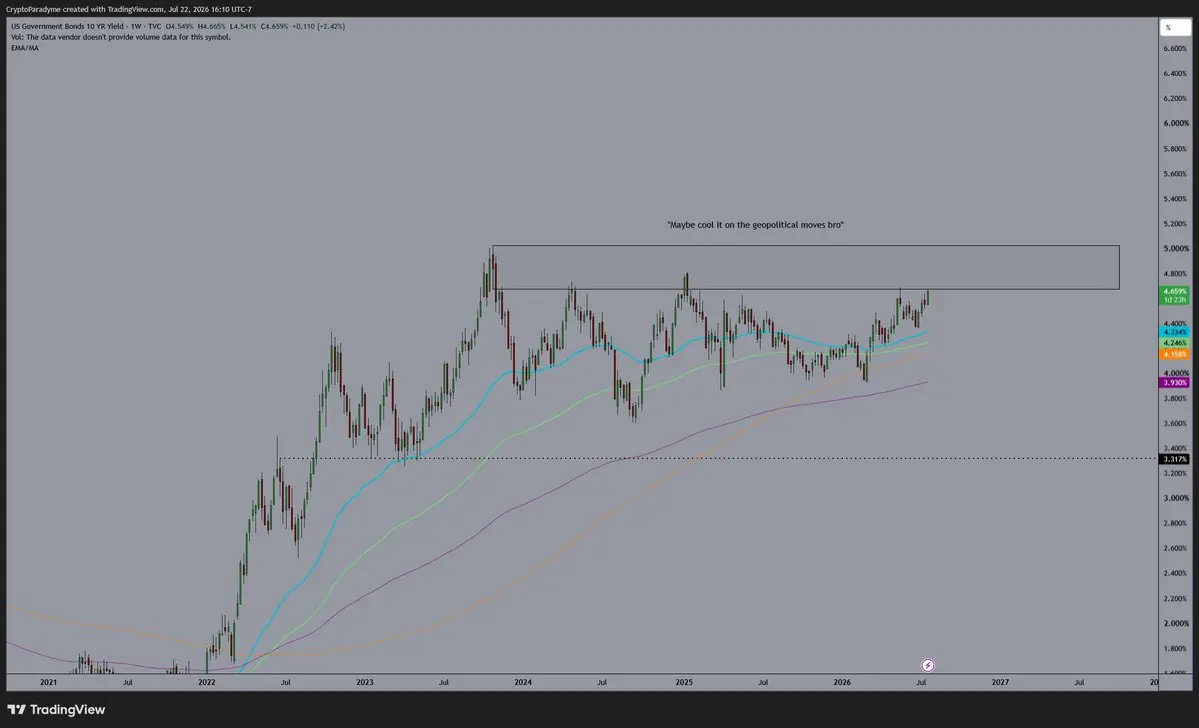Click the TradingView logo at the bottom
The image size is (1199, 728).
click(x=57, y=710)
